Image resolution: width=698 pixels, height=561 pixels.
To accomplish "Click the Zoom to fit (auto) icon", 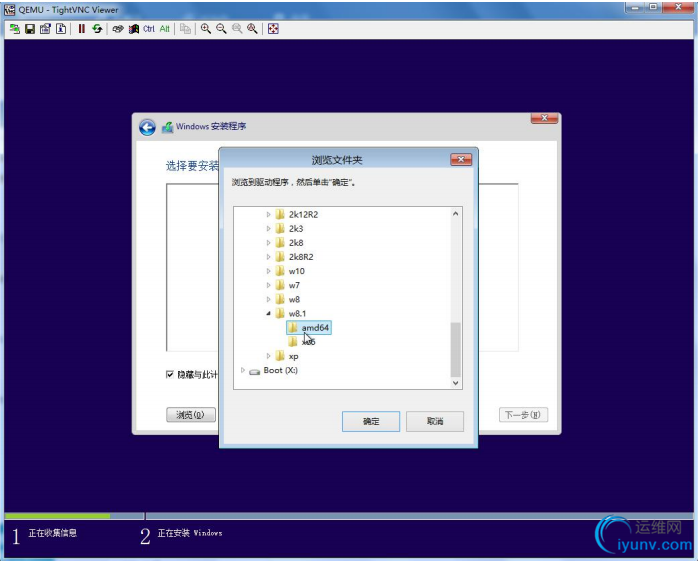I will click(252, 29).
